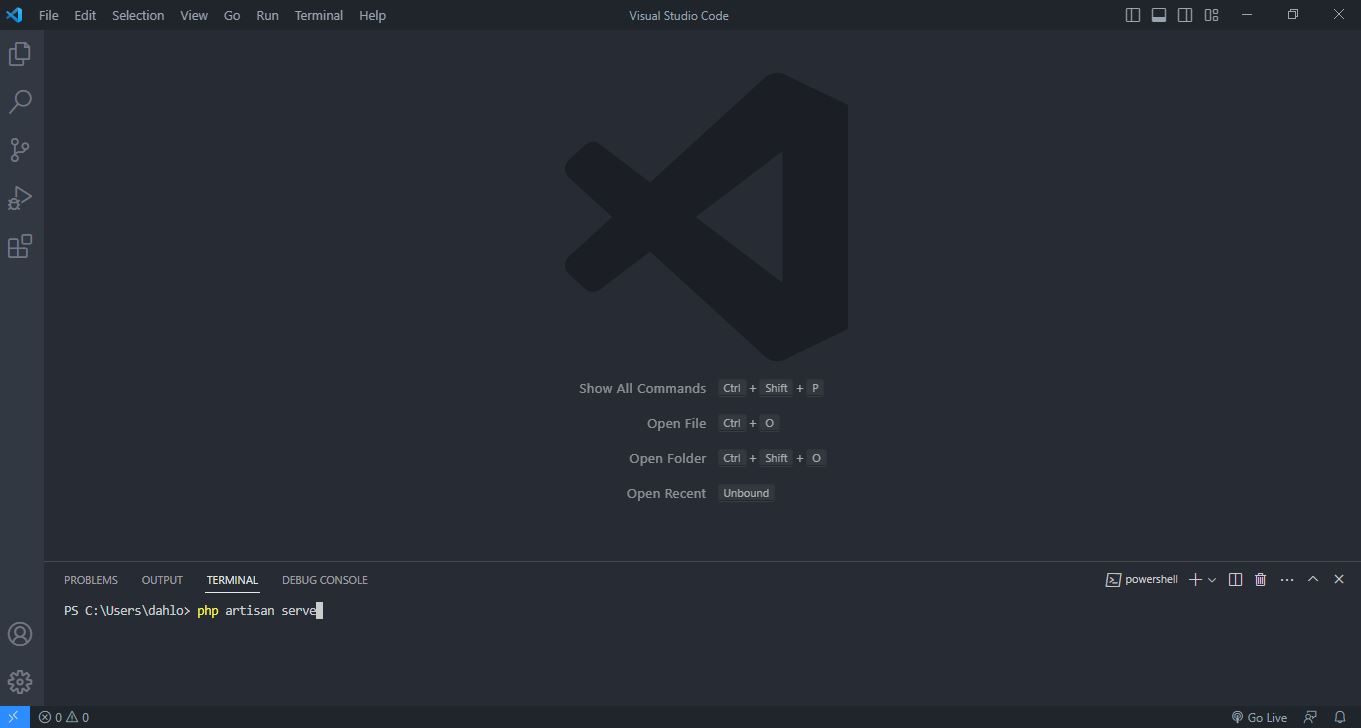1361x728 pixels.
Task: Open the Explorer view in activity bar
Action: tap(20, 54)
